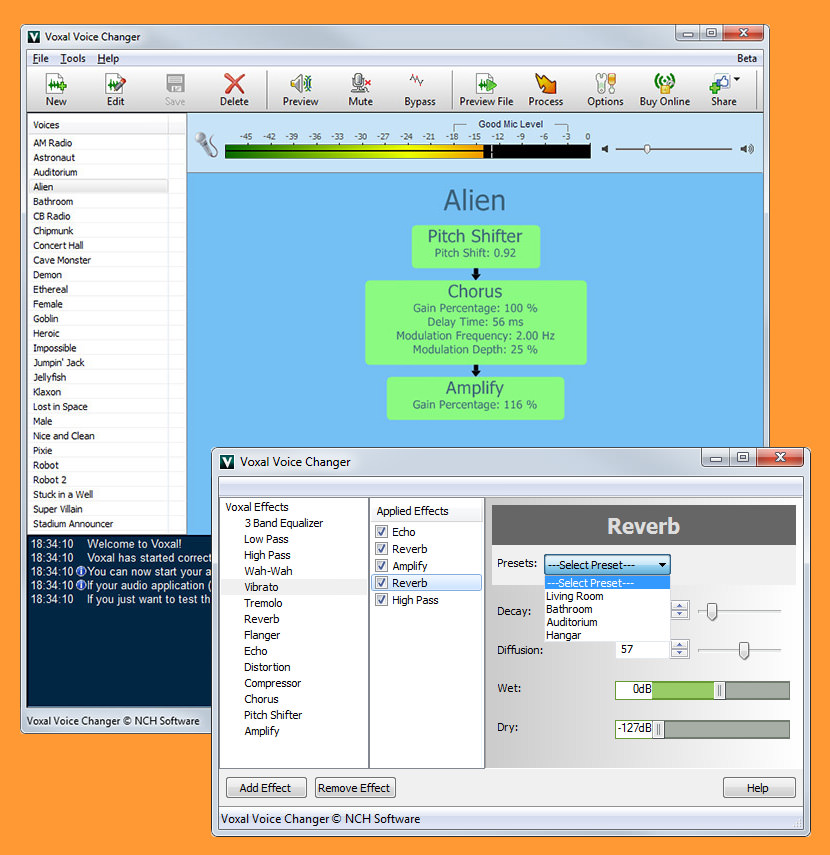Image resolution: width=830 pixels, height=855 pixels.
Task: Click the Amplify effect block
Action: (x=475, y=398)
